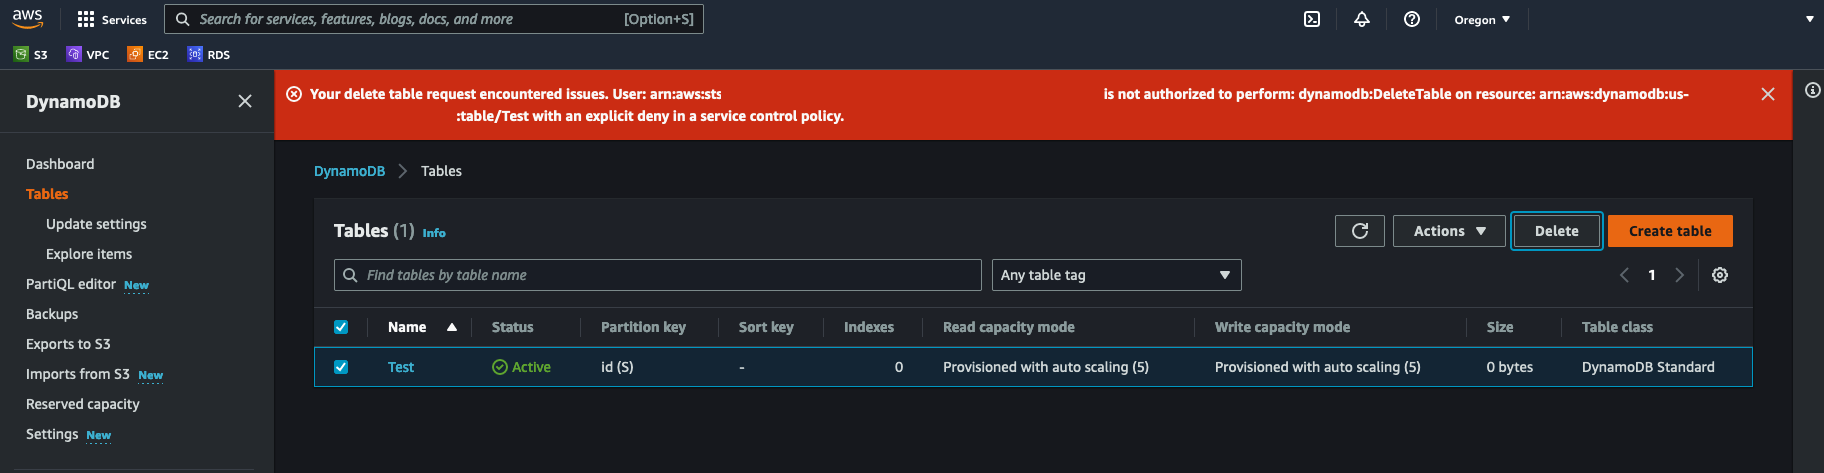
Task: Open Exports to S3 in the sidebar
Action: tap(68, 344)
